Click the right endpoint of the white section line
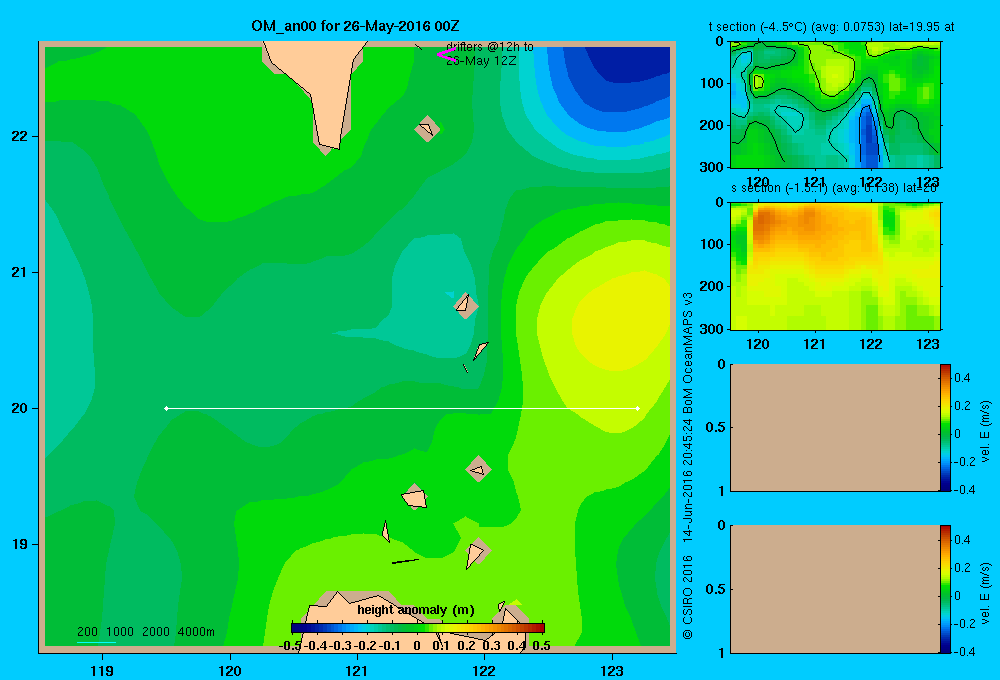This screenshot has width=1000, height=680. click(638, 408)
